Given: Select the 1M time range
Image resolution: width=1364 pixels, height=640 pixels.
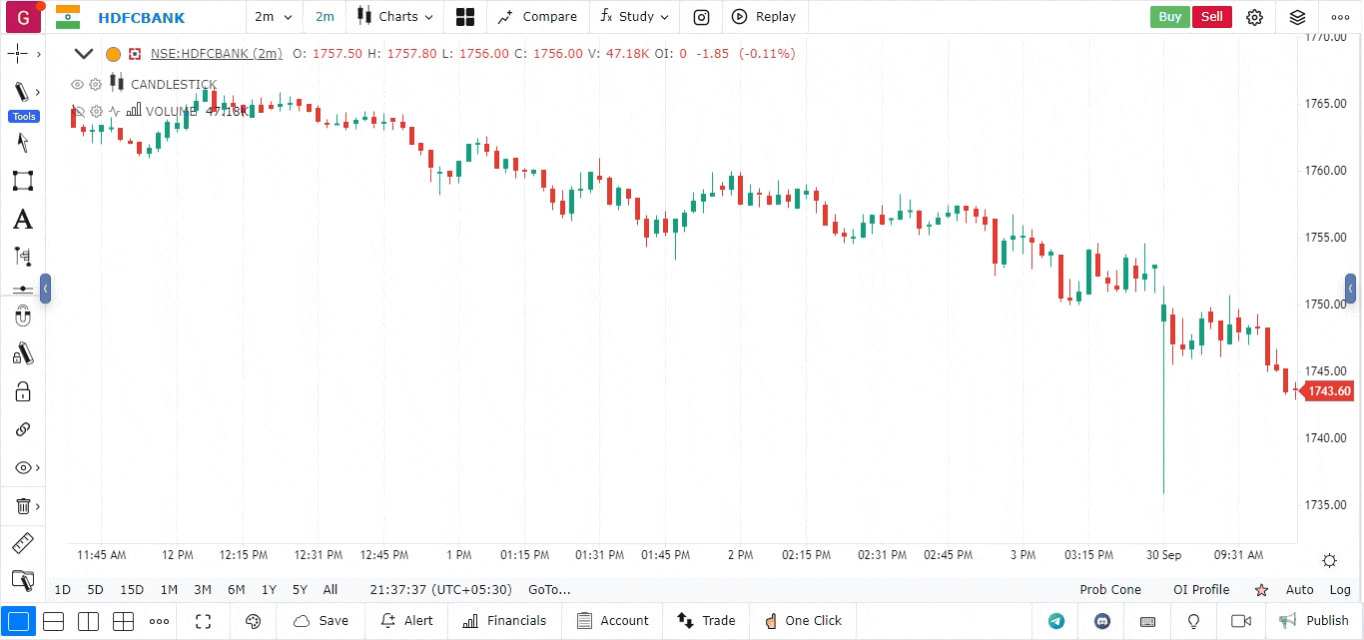Looking at the screenshot, I should [169, 590].
